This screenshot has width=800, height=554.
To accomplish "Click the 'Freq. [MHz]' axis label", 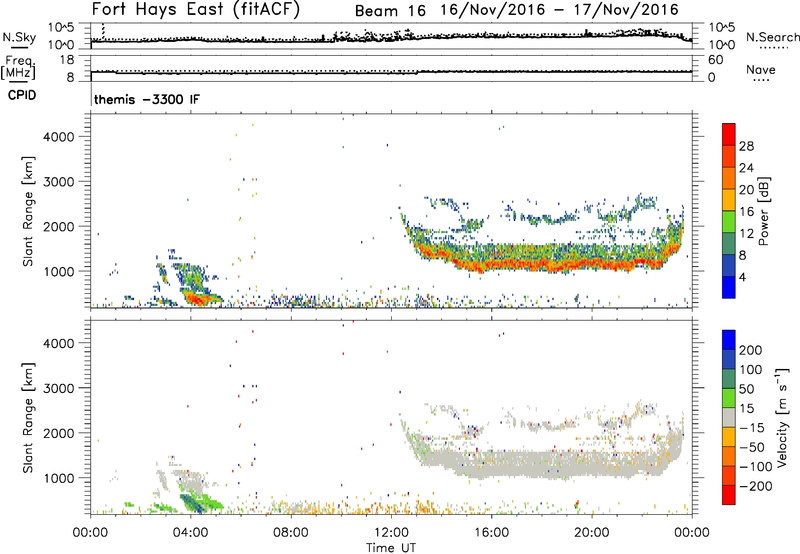I will tap(18, 68).
